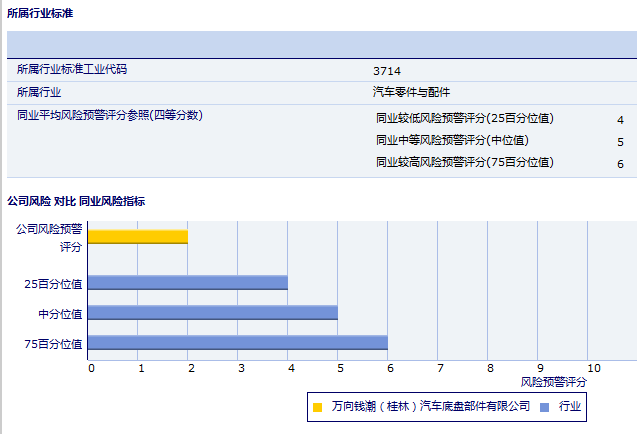This screenshot has height=434, width=644.
Task: Click the 公司风险 对比 同业风险指标 heading
Action: 76,201
